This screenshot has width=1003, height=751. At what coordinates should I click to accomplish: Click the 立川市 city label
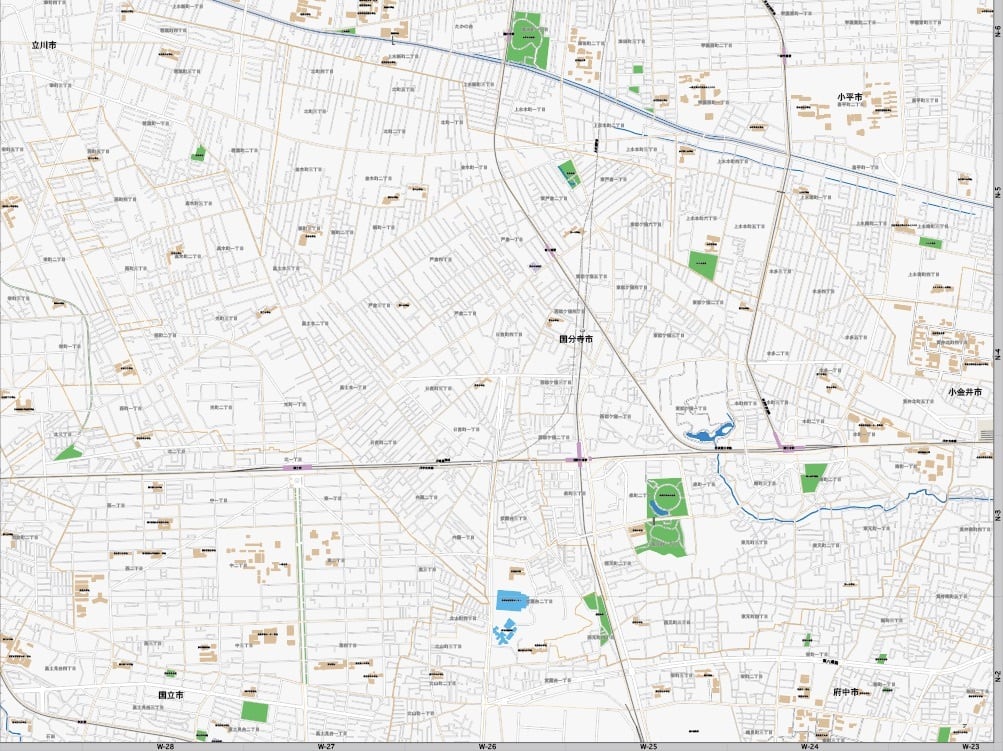[44, 45]
